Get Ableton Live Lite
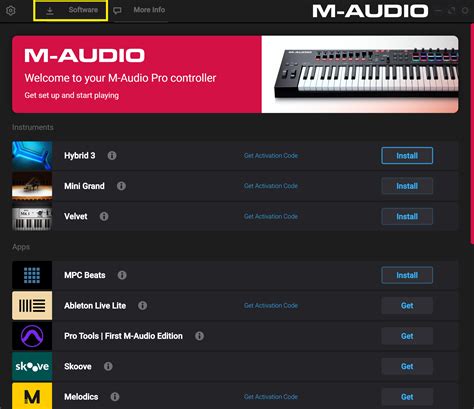 click(x=407, y=306)
